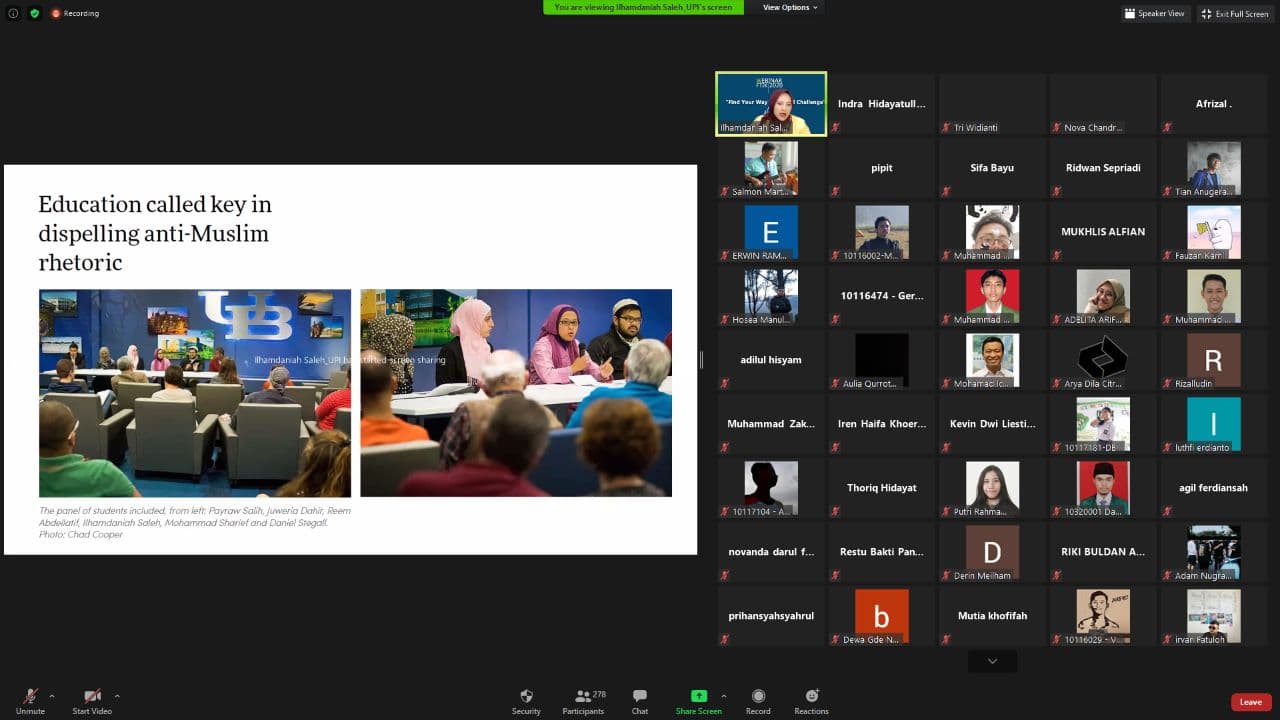The width and height of the screenshot is (1280, 720).
Task: Open the Participants list icon
Action: pyautogui.click(x=583, y=697)
